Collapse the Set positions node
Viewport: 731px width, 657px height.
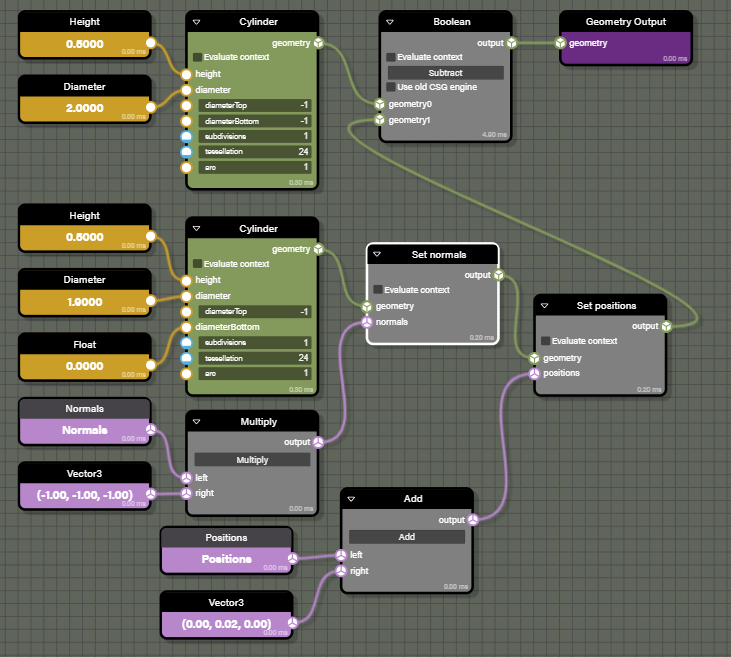click(545, 305)
